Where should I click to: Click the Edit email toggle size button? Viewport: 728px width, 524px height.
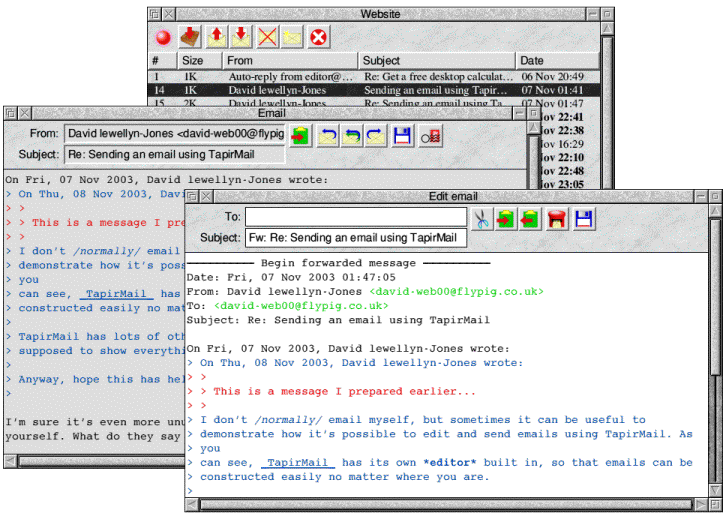tap(715, 196)
